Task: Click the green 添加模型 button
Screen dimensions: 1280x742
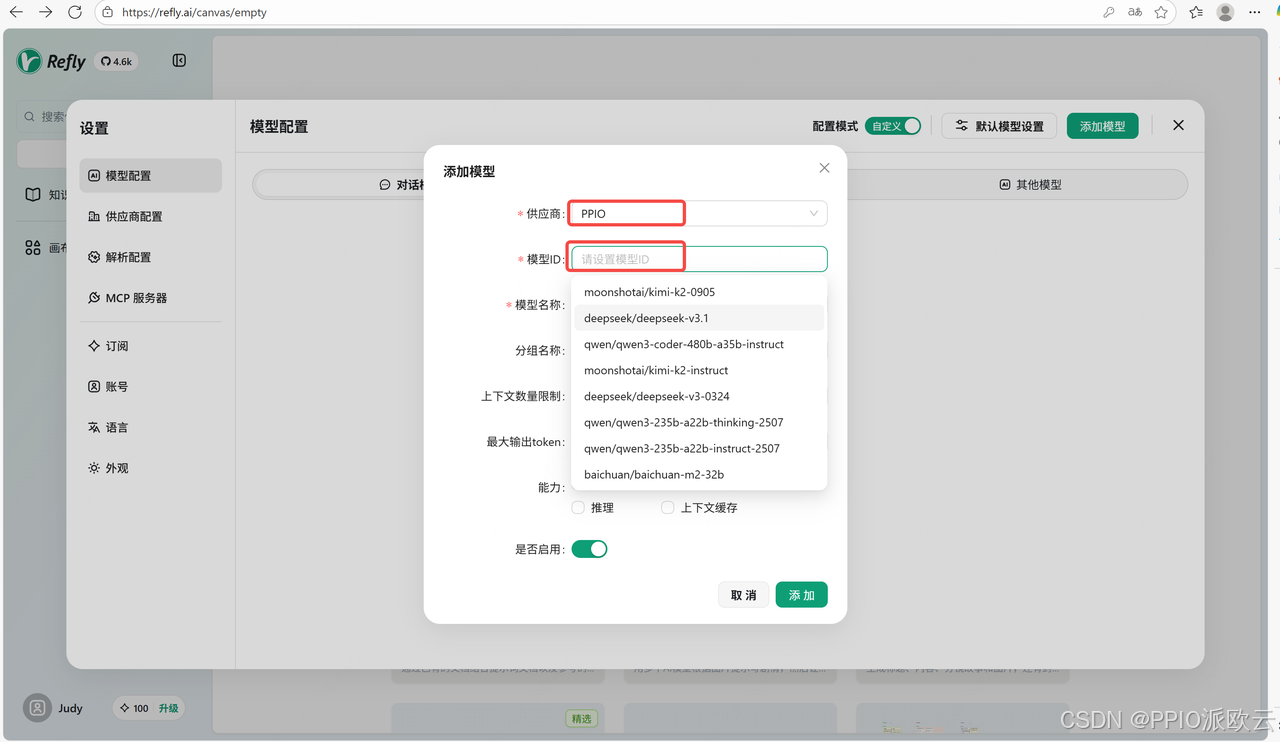Action: pyautogui.click(x=1102, y=126)
